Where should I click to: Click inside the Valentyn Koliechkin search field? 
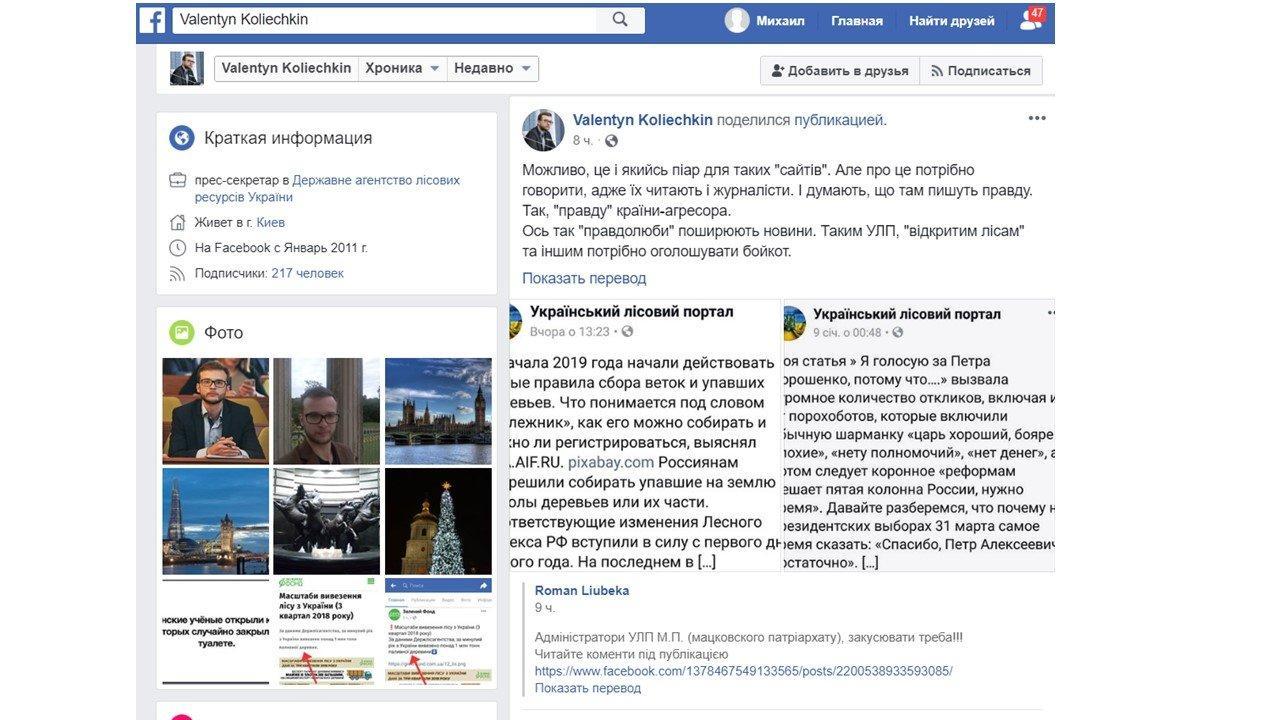tap(385, 19)
